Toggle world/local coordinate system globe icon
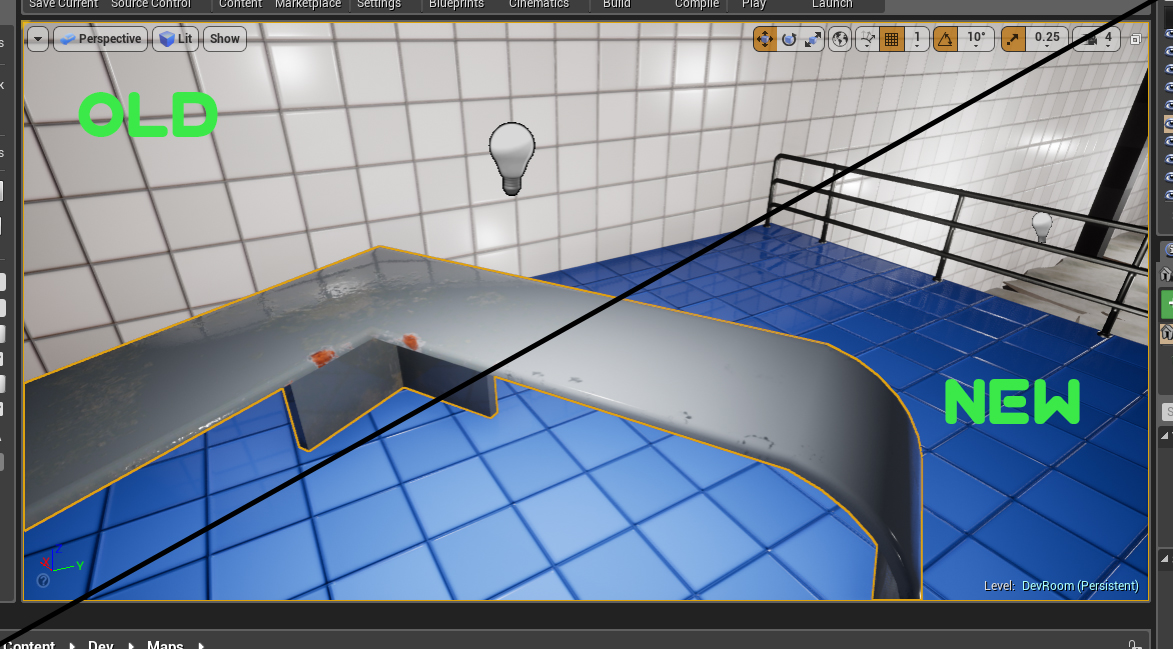The image size is (1173, 649). tap(840, 39)
